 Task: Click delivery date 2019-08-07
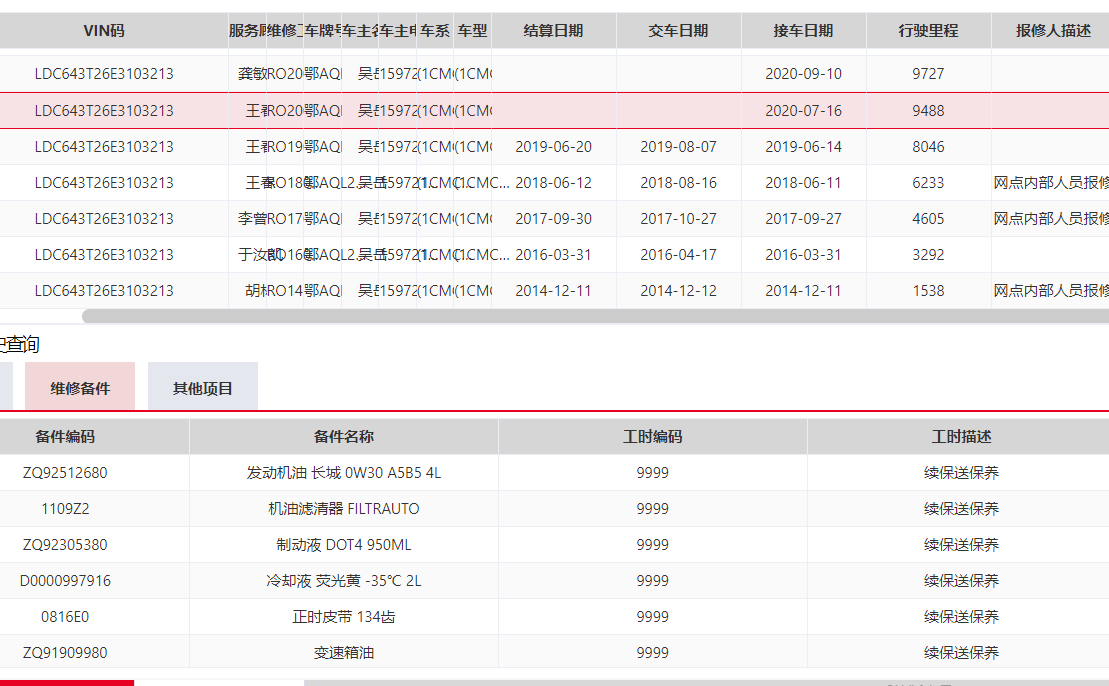click(678, 146)
